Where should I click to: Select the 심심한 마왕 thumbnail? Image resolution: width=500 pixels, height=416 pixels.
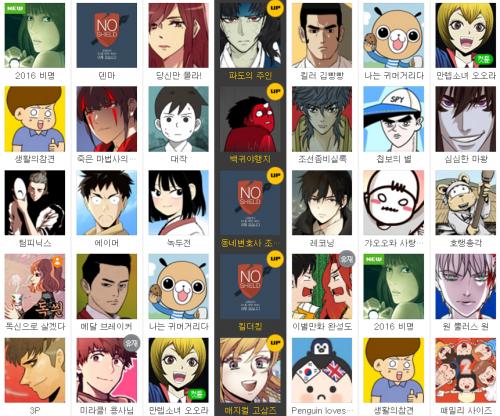465,119
